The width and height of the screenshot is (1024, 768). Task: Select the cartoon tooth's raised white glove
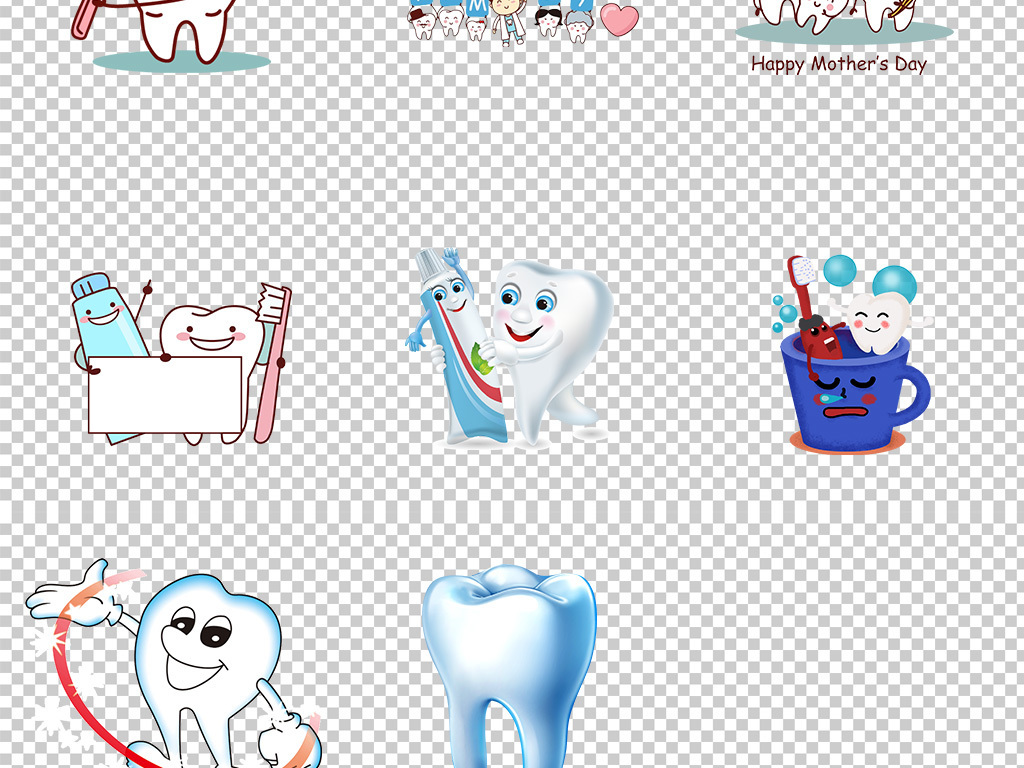tap(68, 598)
